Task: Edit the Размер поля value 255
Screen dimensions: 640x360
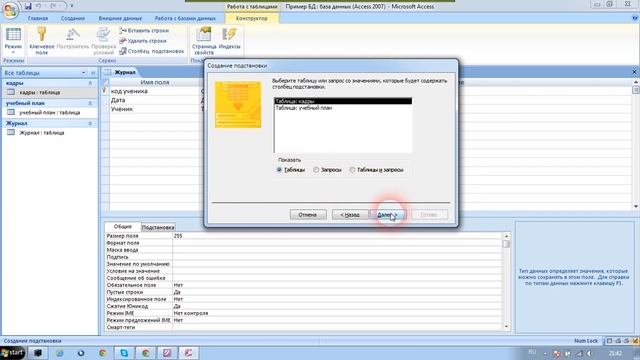Action: point(337,236)
